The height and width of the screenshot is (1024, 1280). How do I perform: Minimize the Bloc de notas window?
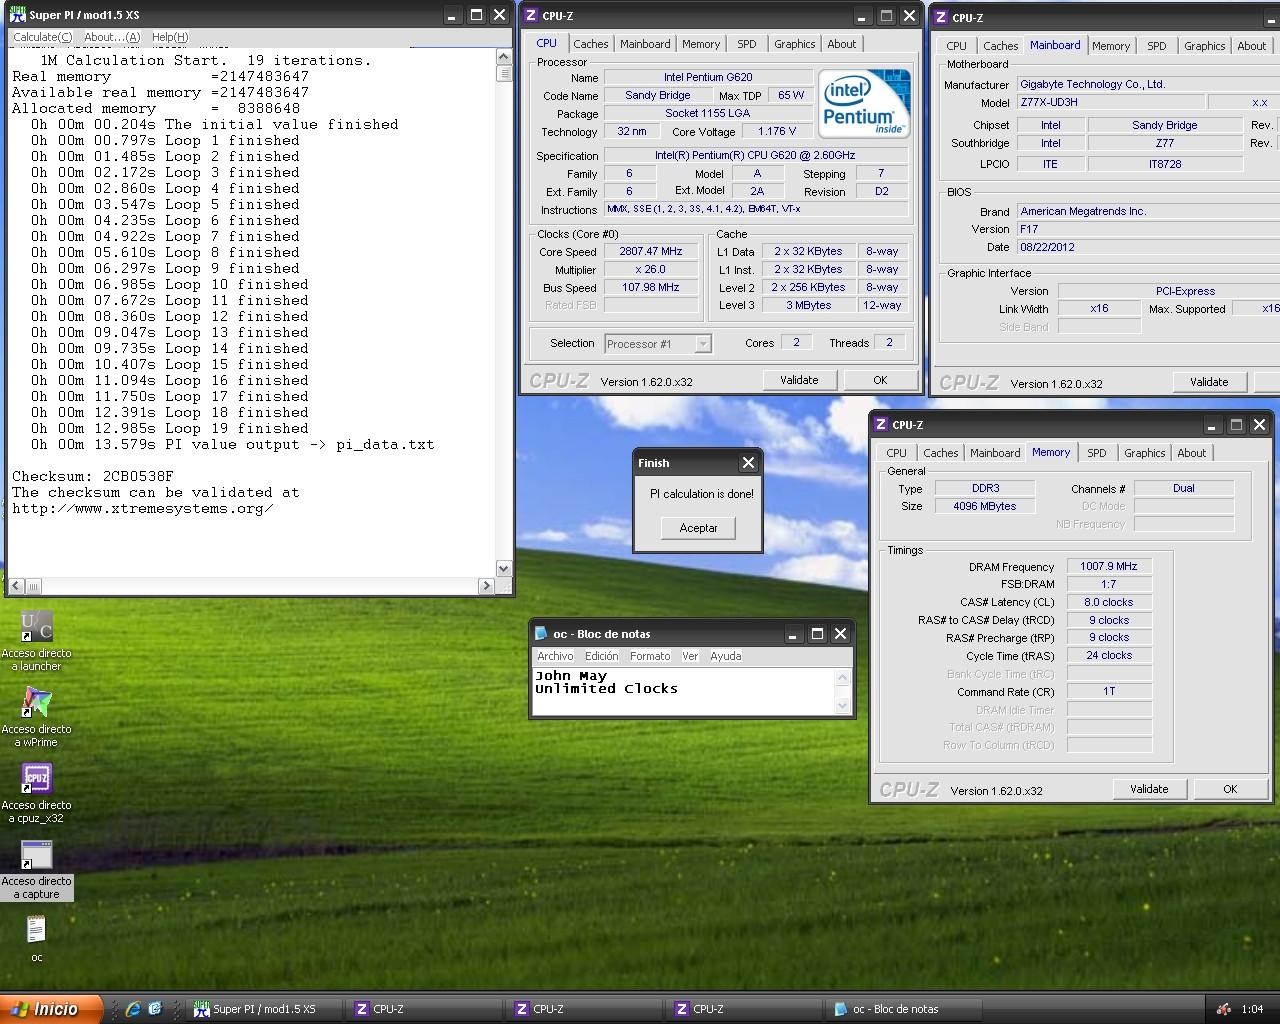(793, 634)
